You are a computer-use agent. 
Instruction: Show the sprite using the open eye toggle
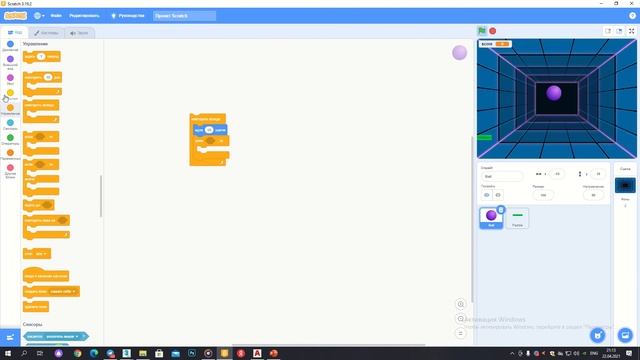click(x=487, y=195)
